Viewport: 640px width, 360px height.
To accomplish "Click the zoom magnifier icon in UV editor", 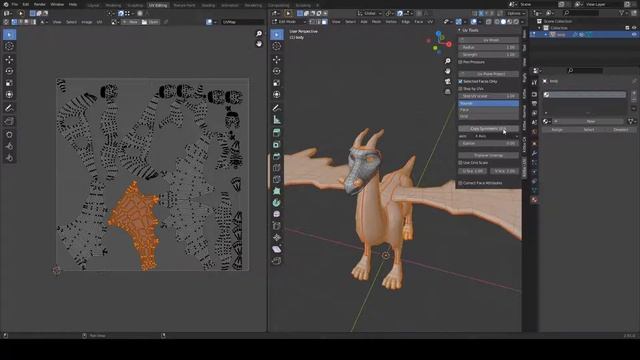I will tap(259, 33).
